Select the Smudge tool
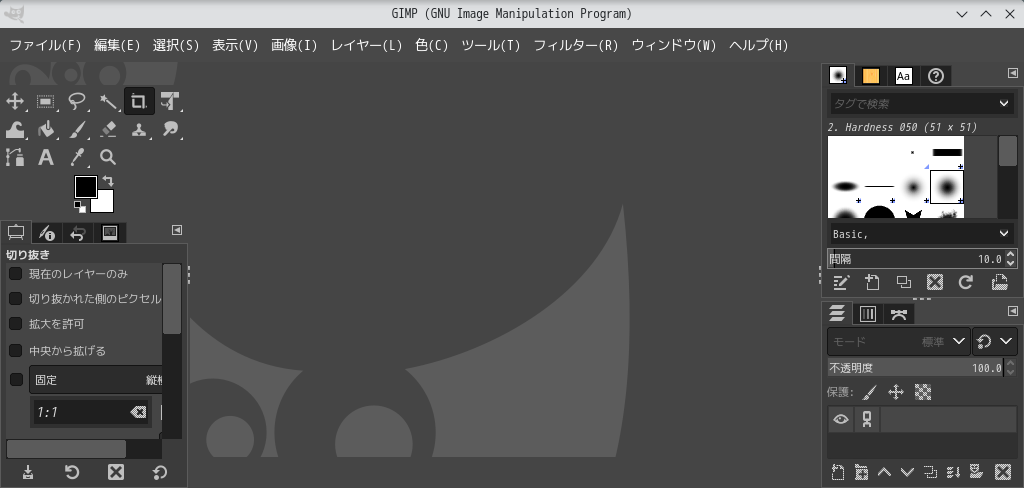1024x488 pixels. point(170,129)
